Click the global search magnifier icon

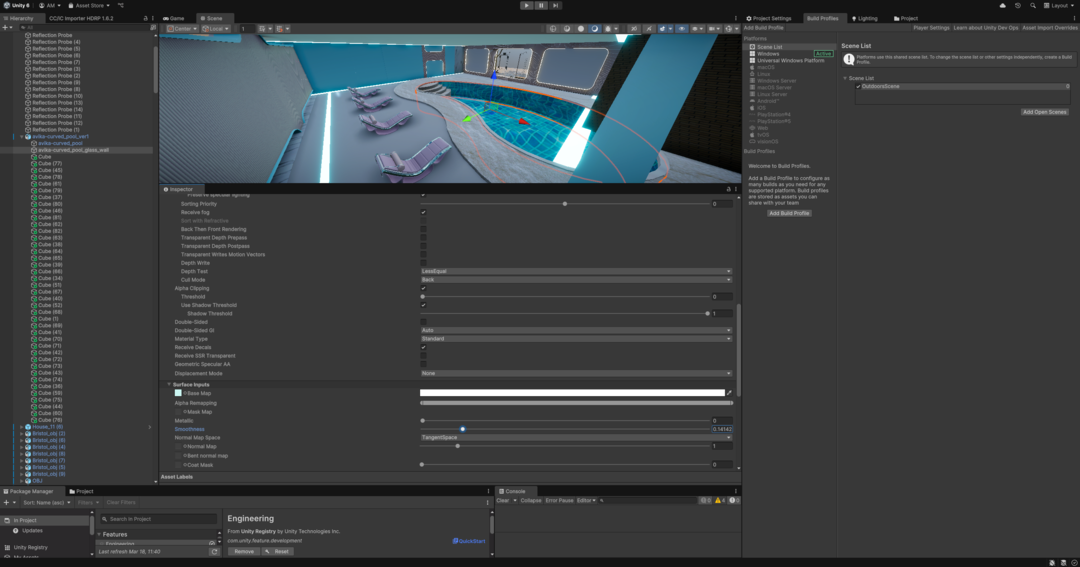click(x=1032, y=6)
